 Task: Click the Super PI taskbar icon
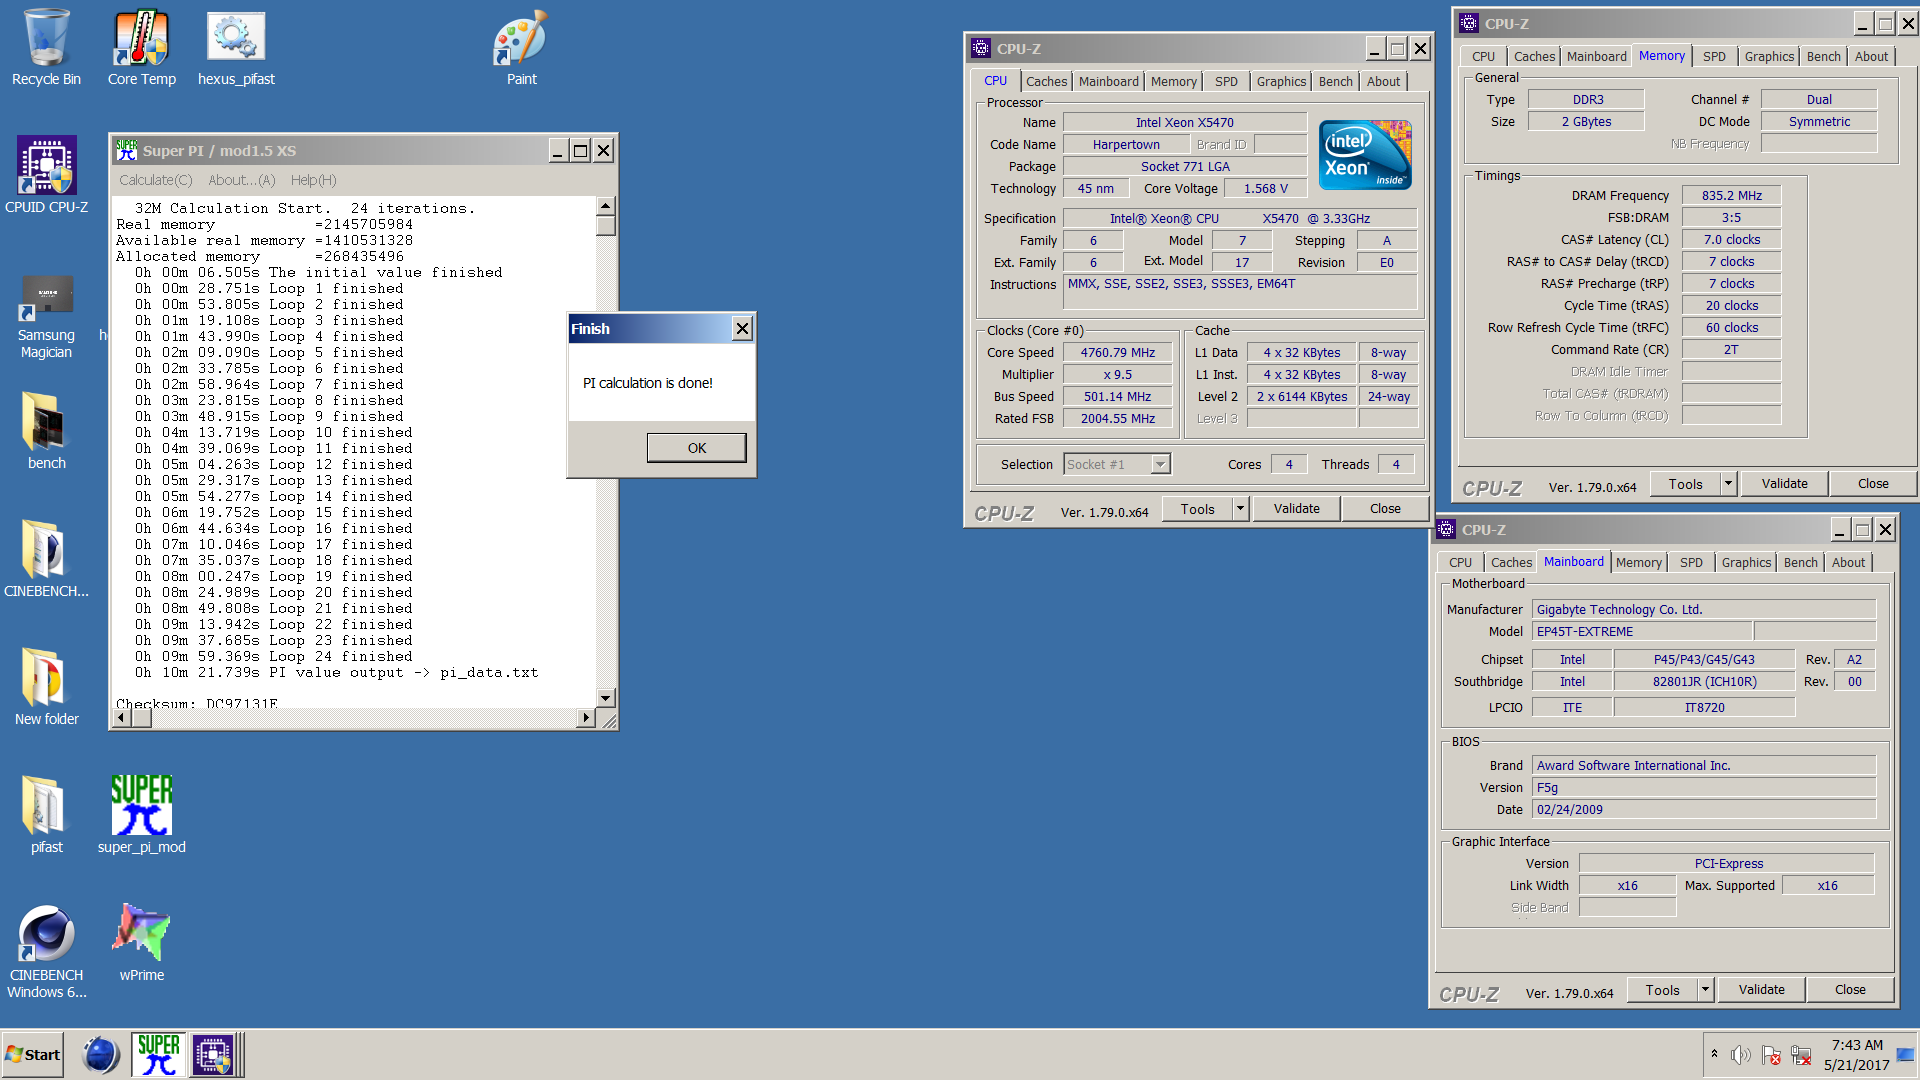tap(158, 1054)
